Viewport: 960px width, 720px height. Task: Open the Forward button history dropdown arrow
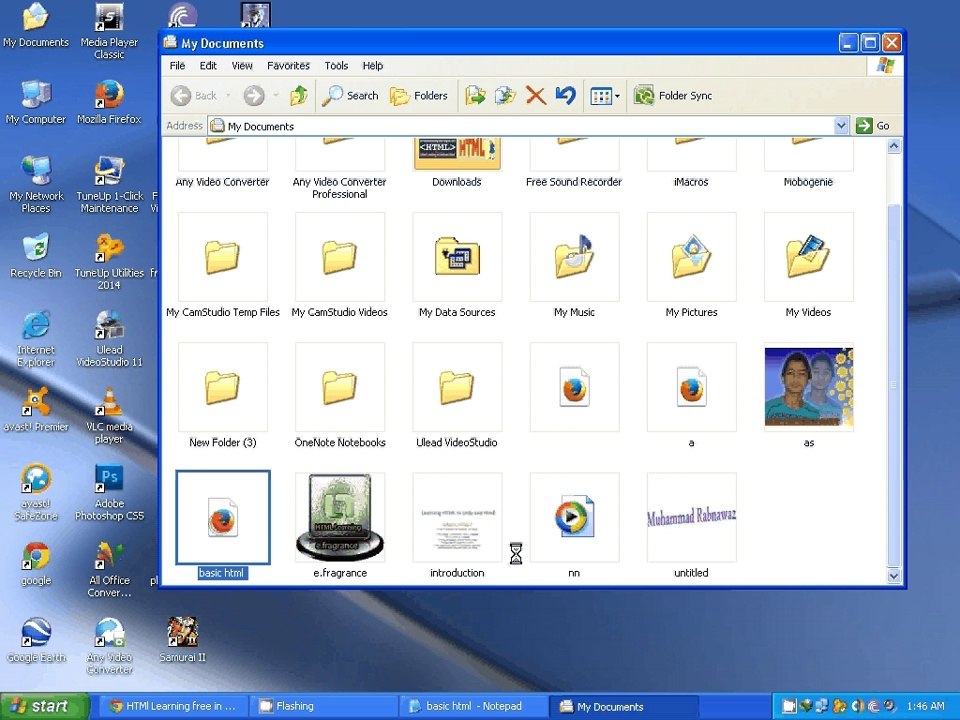tap(275, 96)
